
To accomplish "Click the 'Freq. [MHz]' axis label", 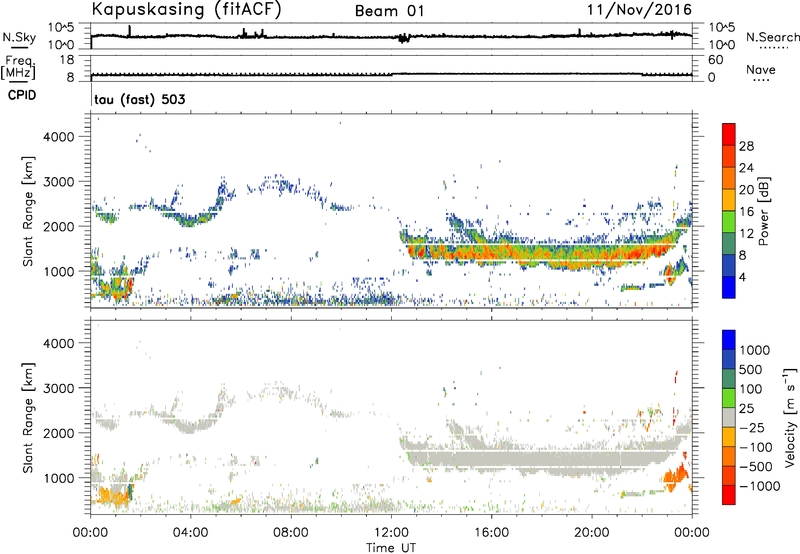I will (x=19, y=67).
